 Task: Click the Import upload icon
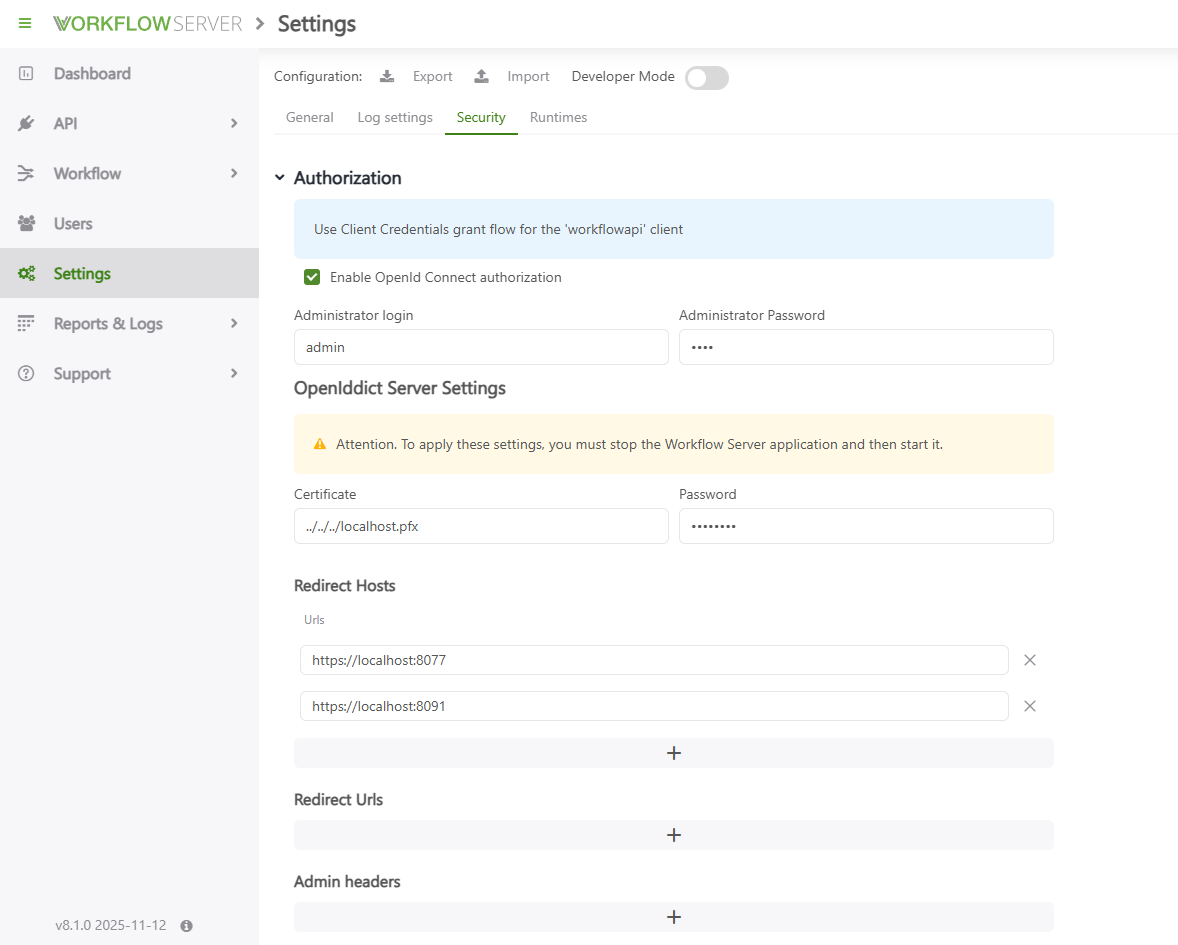click(482, 77)
